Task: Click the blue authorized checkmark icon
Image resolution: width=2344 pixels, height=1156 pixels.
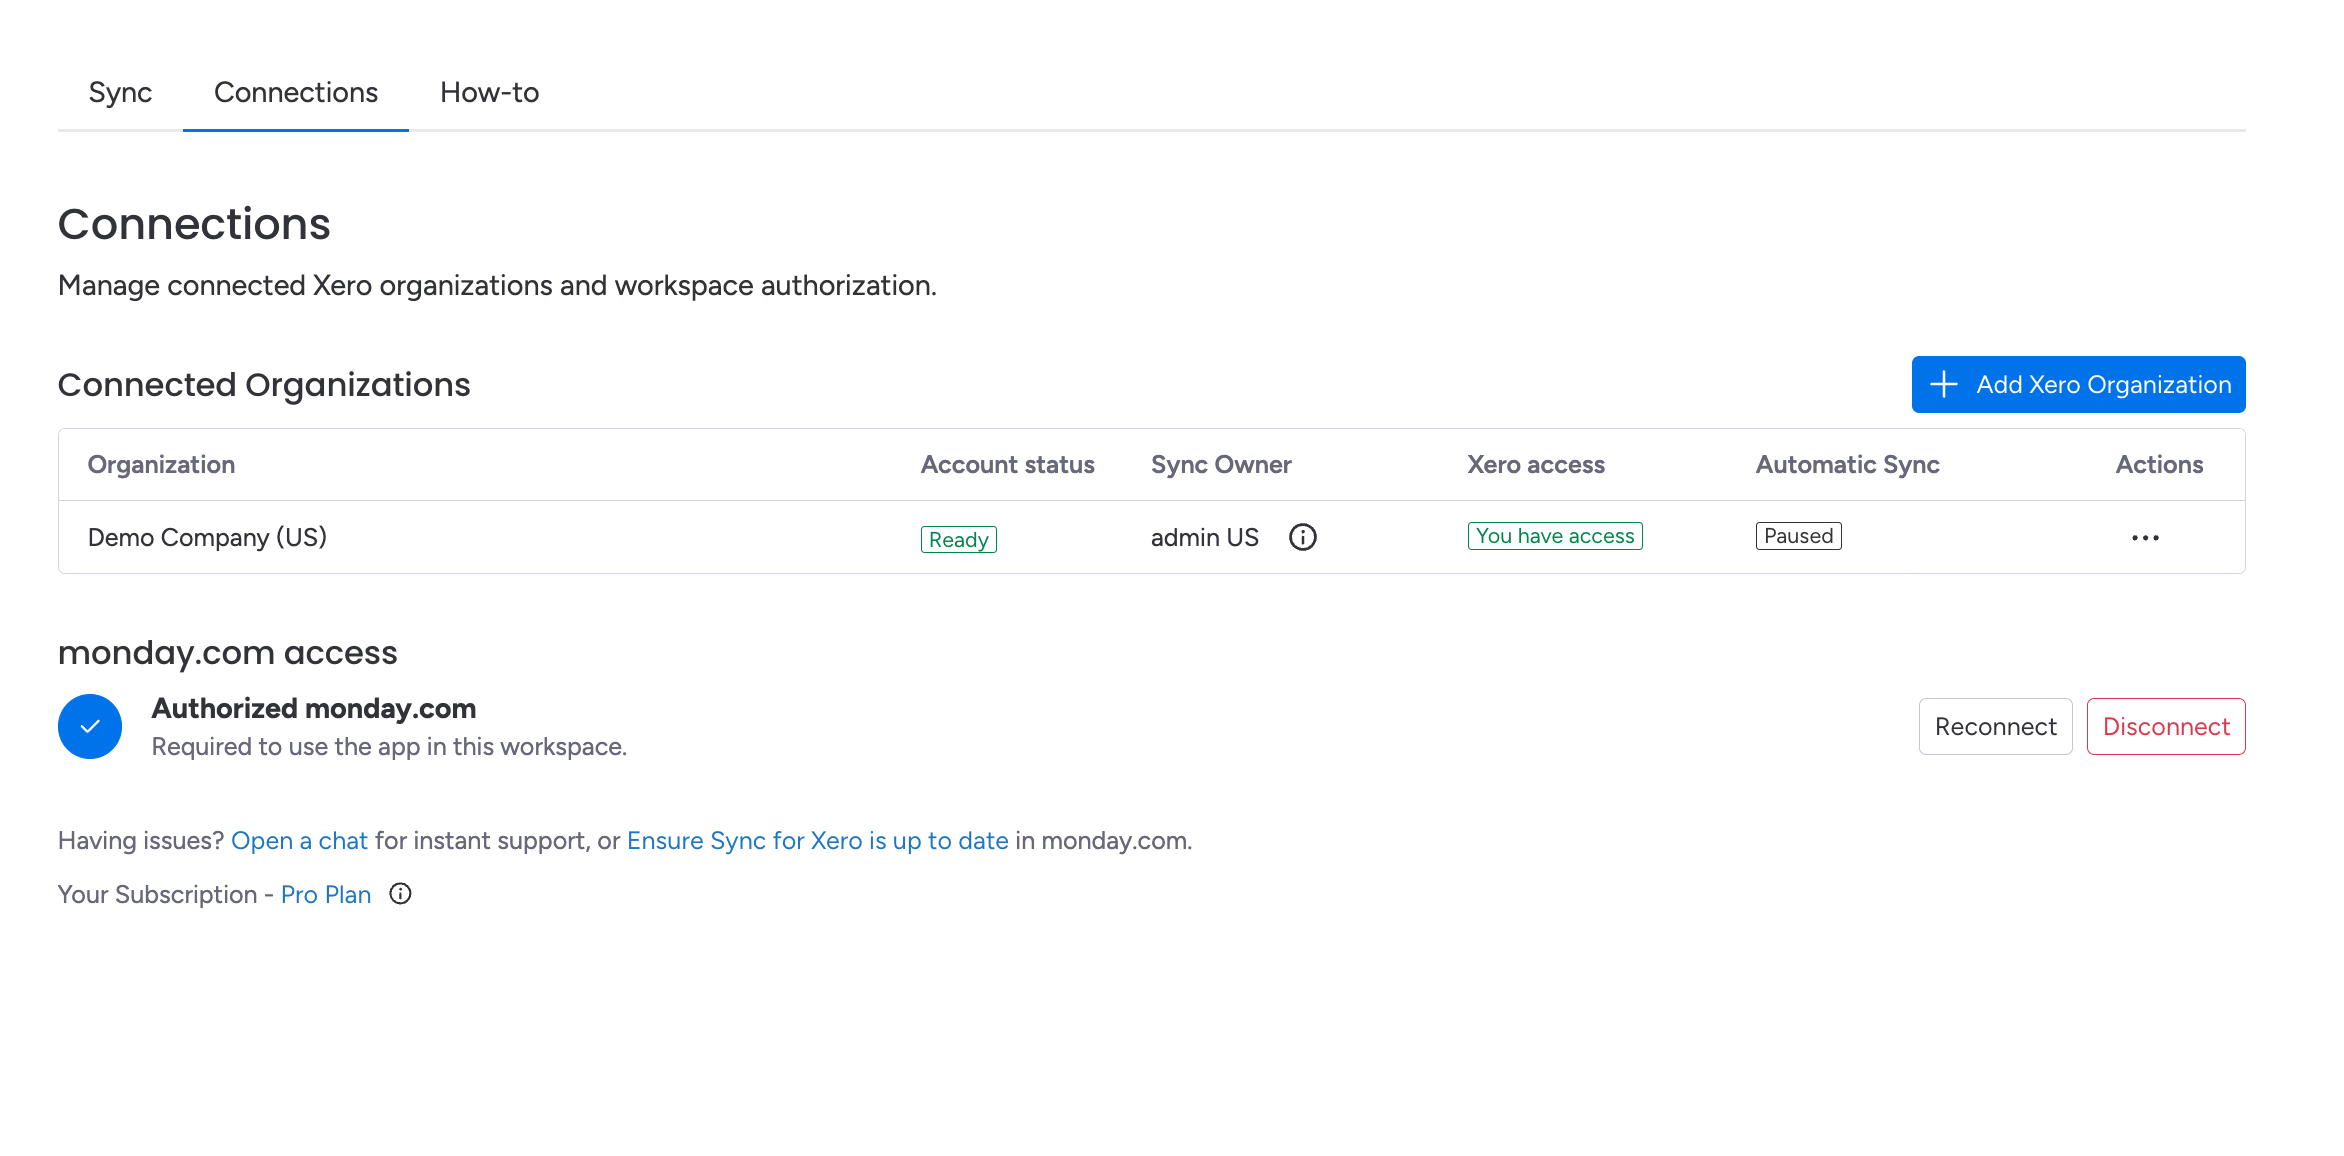Action: coord(90,727)
